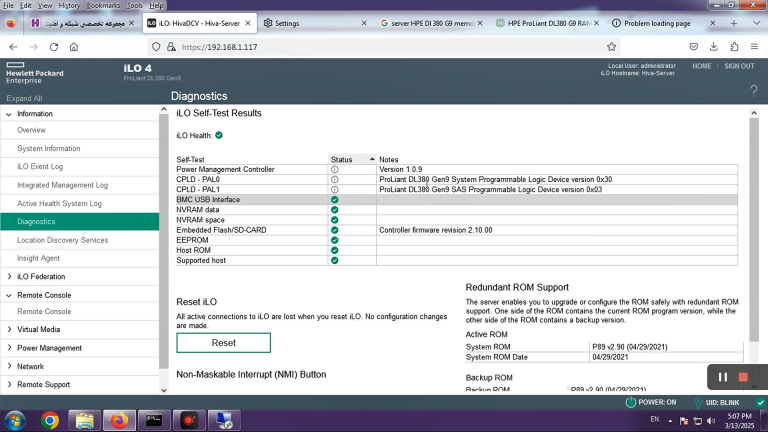Image resolution: width=768 pixels, height=432 pixels.
Task: Click the SIGN OUT link
Action: (x=739, y=66)
